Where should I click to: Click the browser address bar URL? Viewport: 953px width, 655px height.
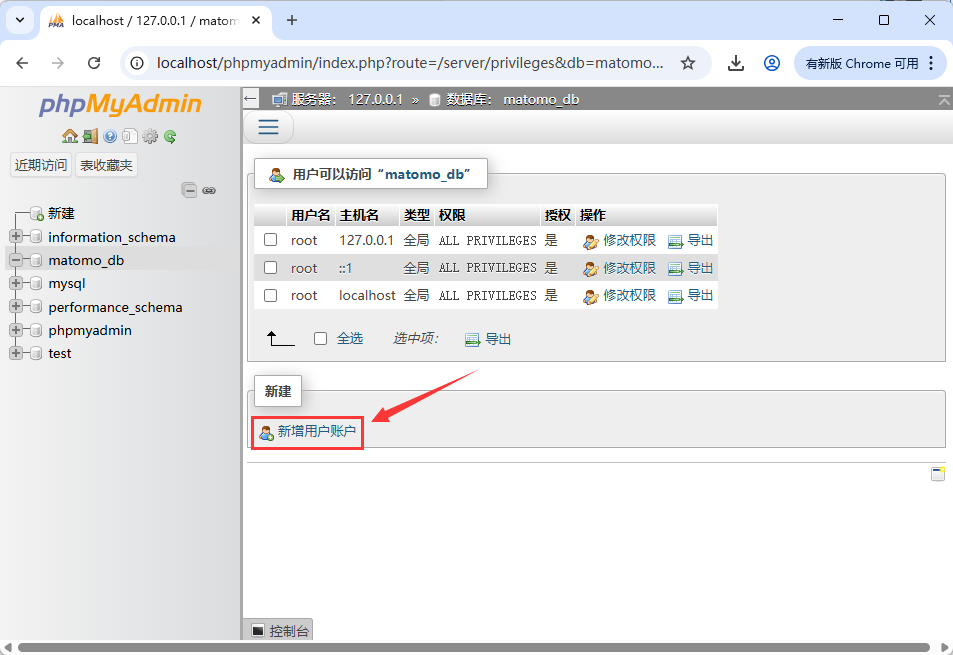[x=410, y=63]
